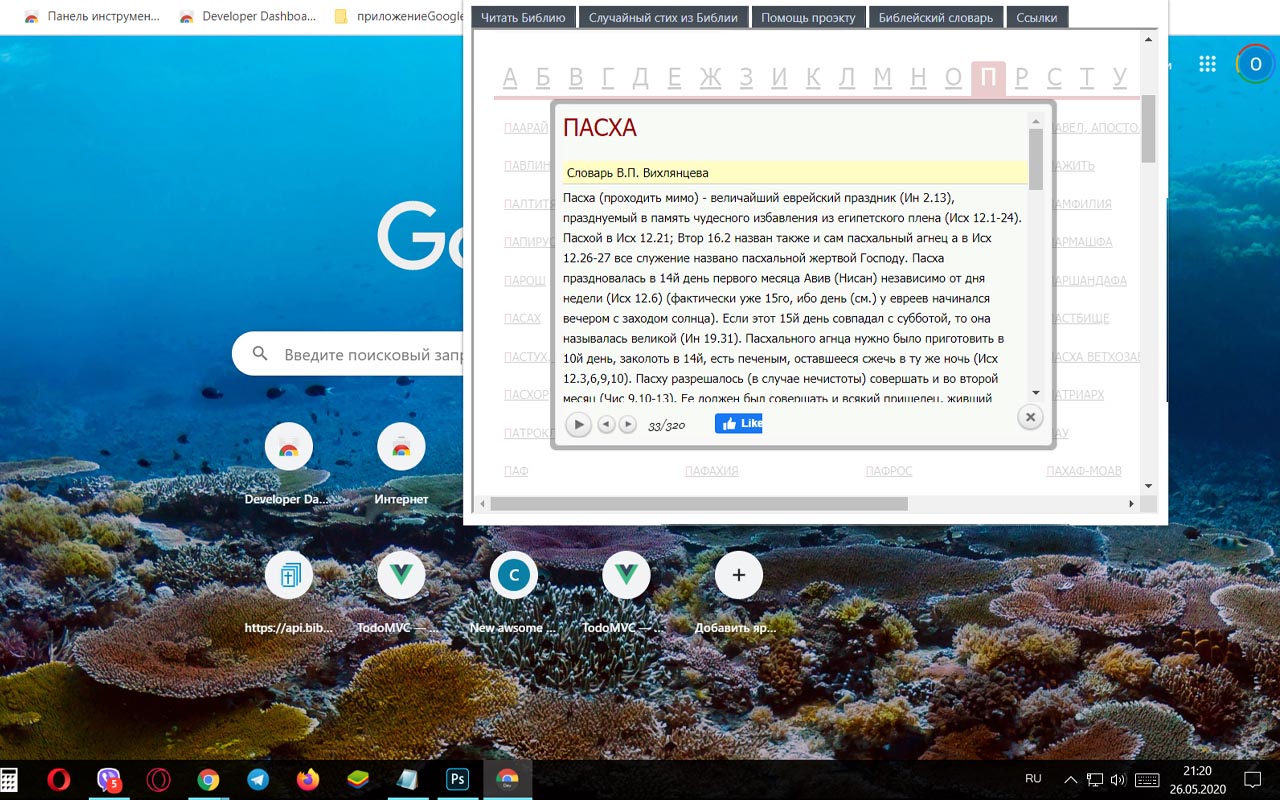Click the extension horizontal scrollbar thumb
This screenshot has height=800, width=1280.
click(699, 504)
